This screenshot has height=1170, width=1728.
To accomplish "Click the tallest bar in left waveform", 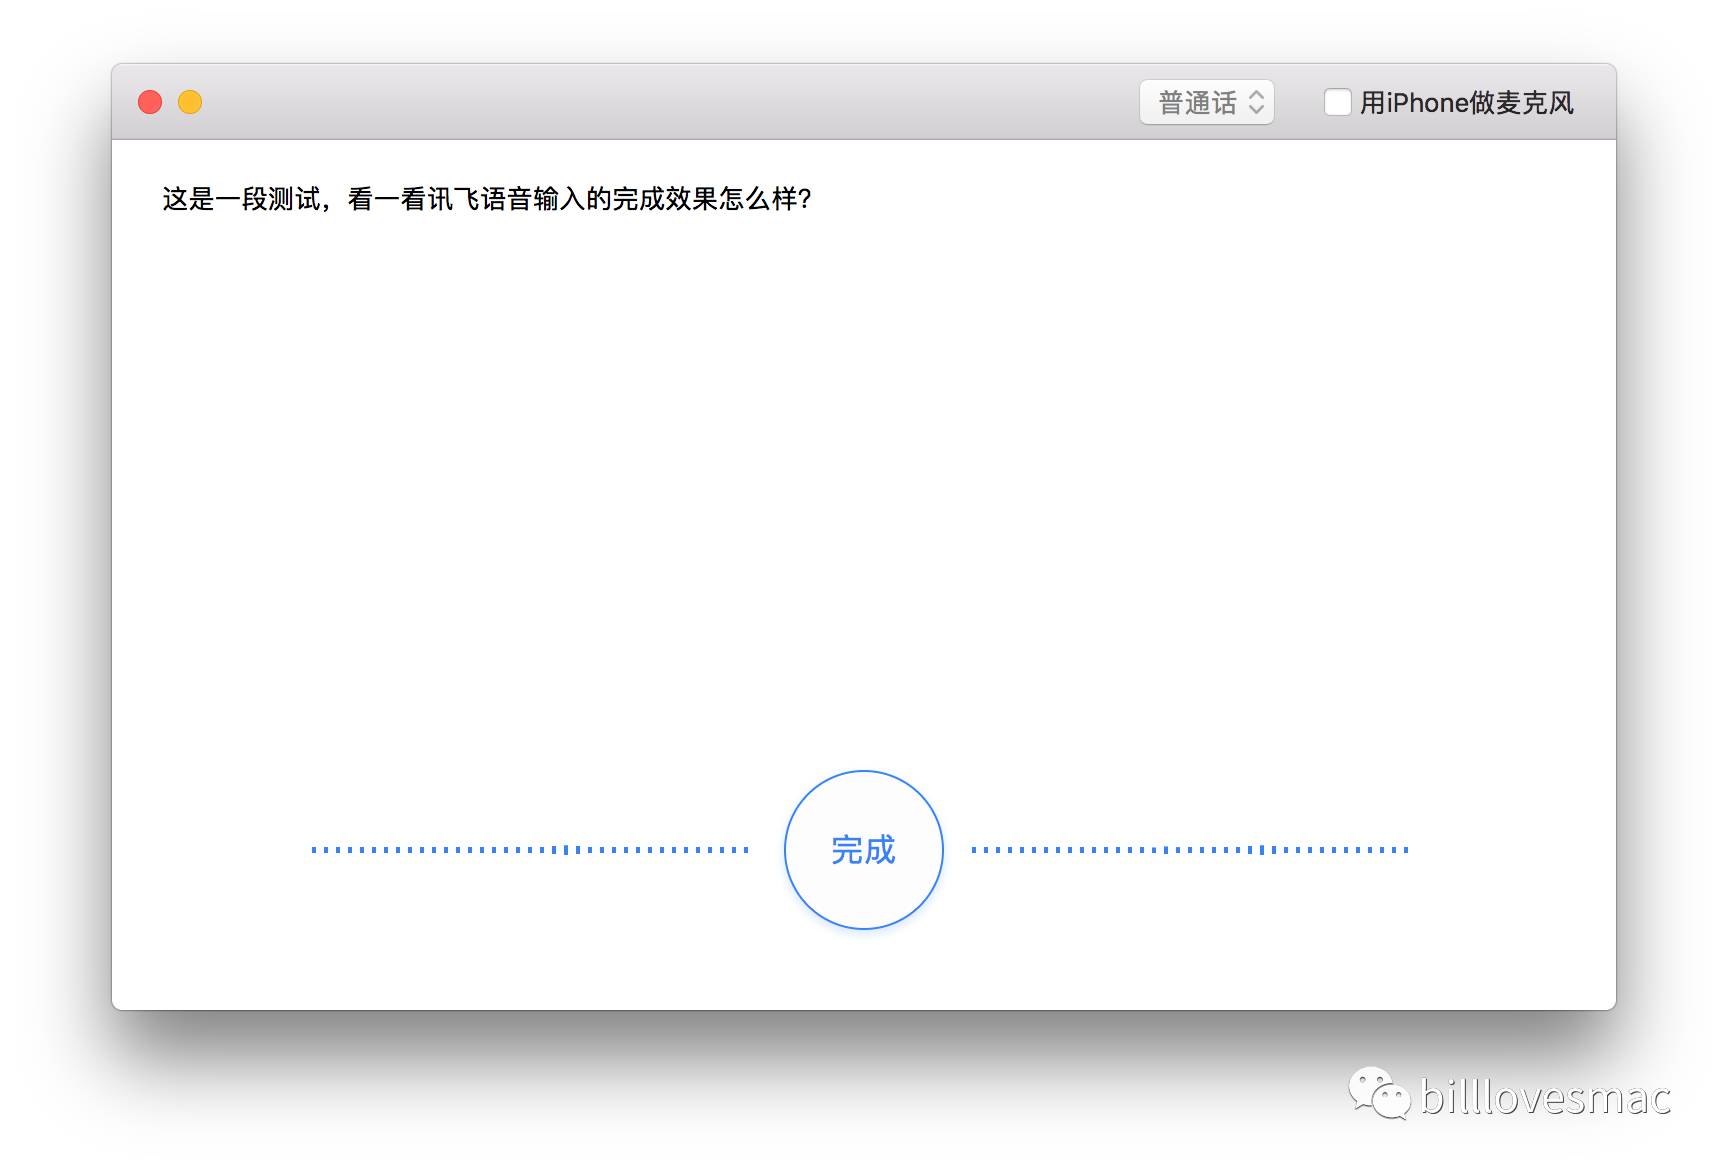I will coord(566,850).
